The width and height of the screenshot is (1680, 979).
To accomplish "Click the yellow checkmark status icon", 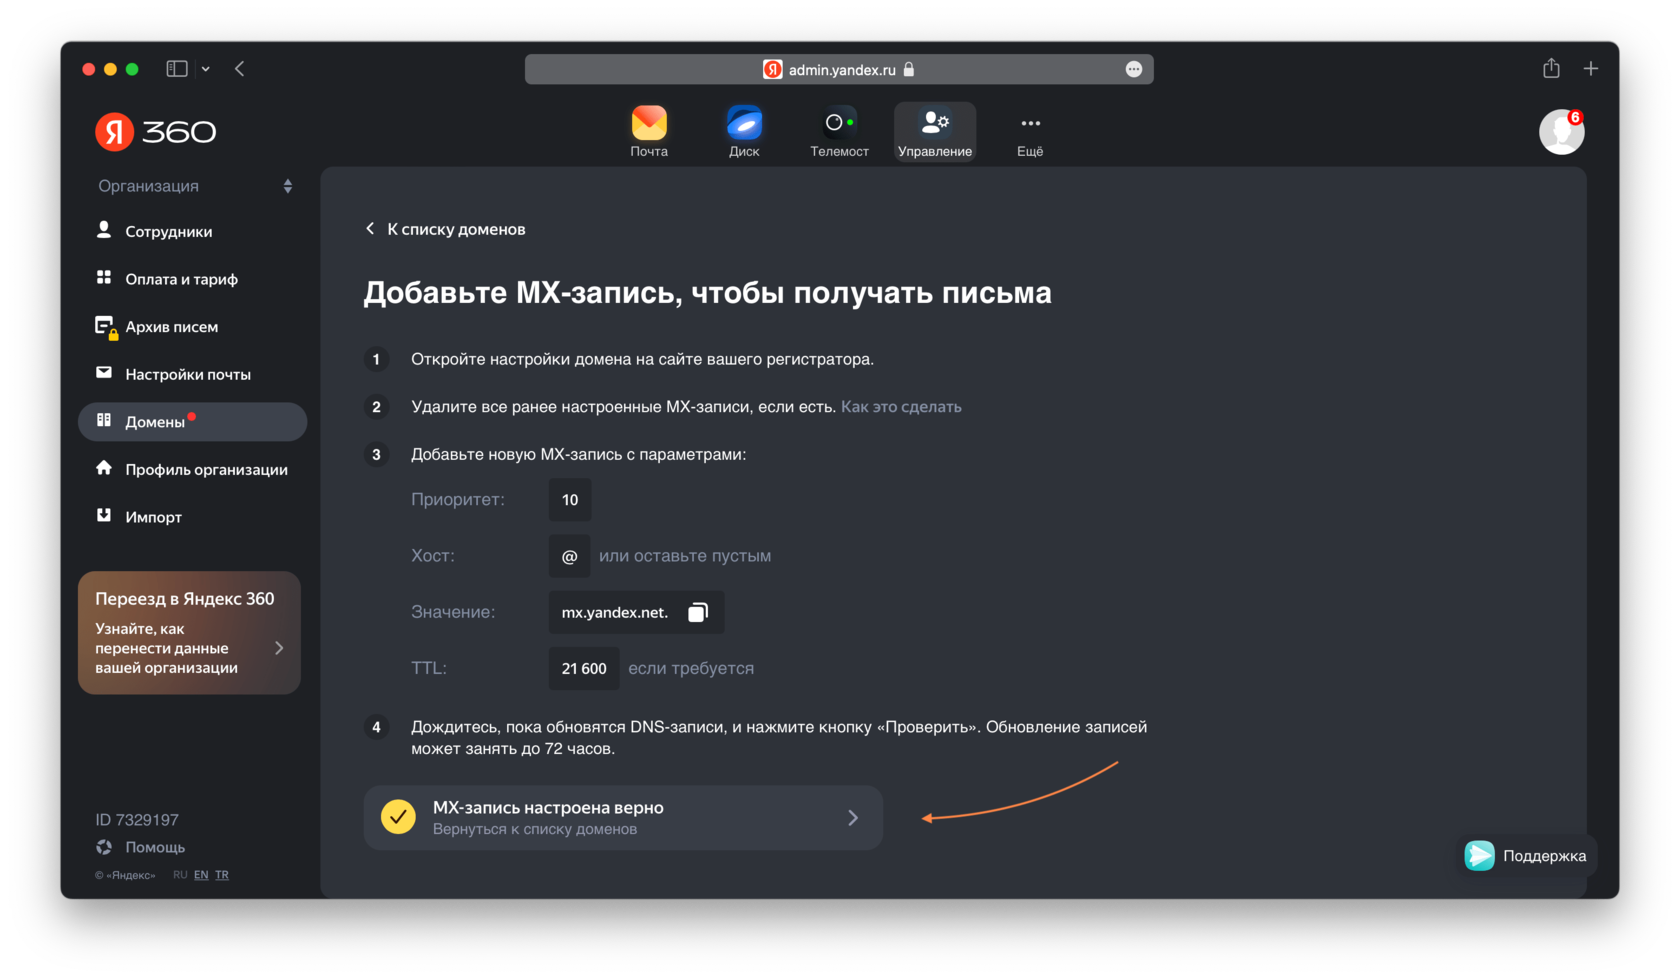I will coord(398,817).
